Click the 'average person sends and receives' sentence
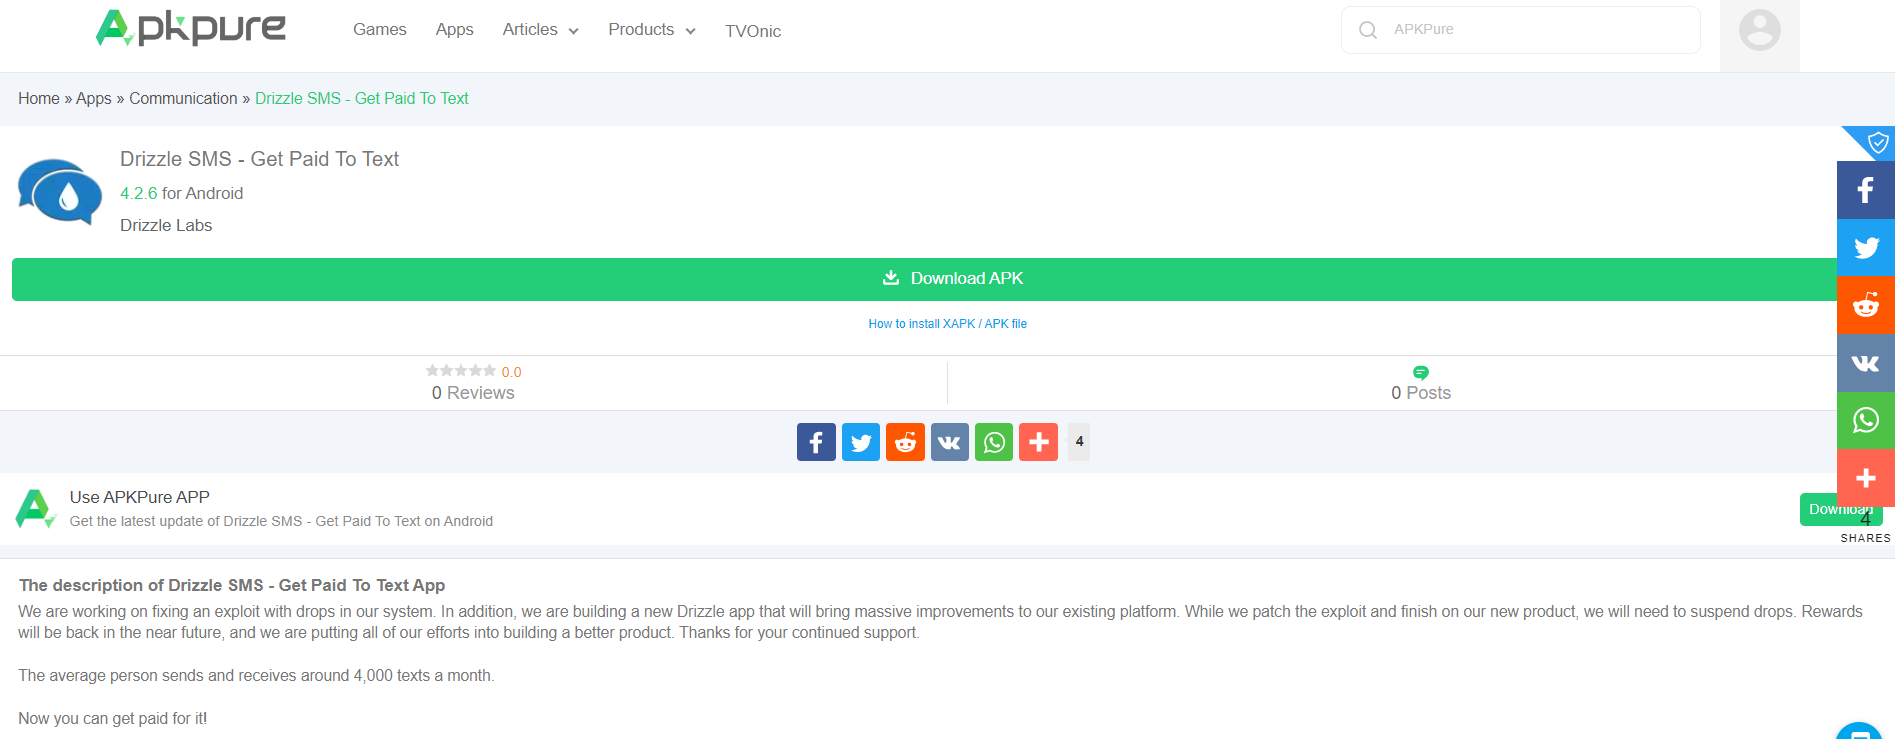The height and width of the screenshot is (739, 1895). (256, 675)
